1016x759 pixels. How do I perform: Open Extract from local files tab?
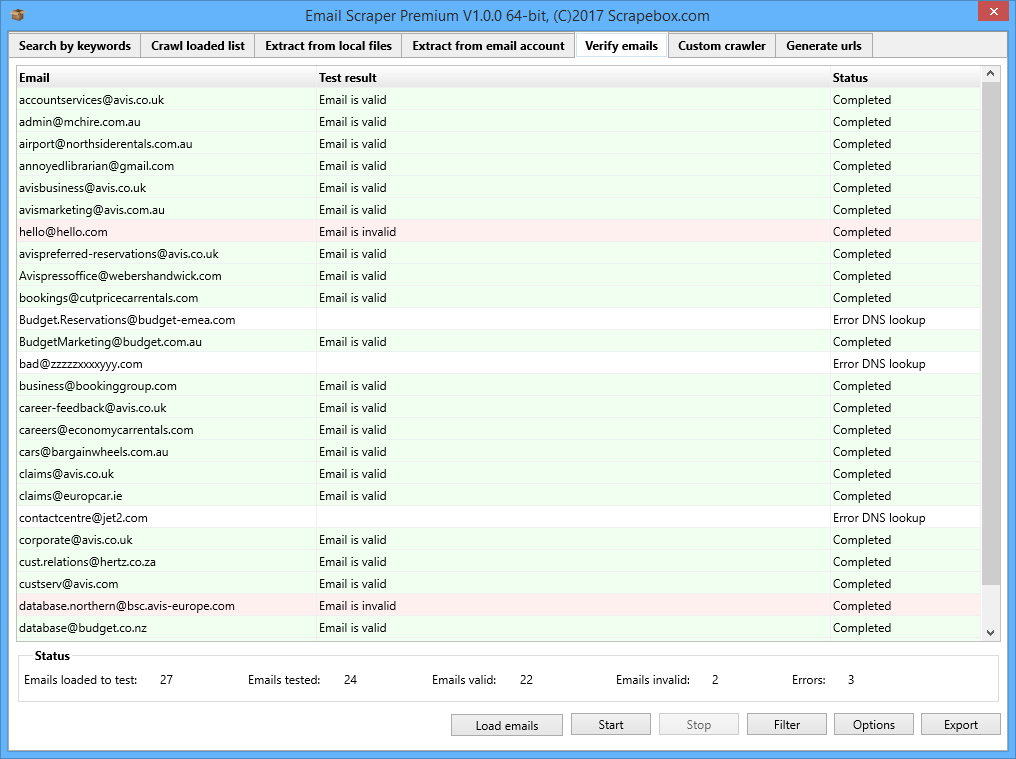328,46
